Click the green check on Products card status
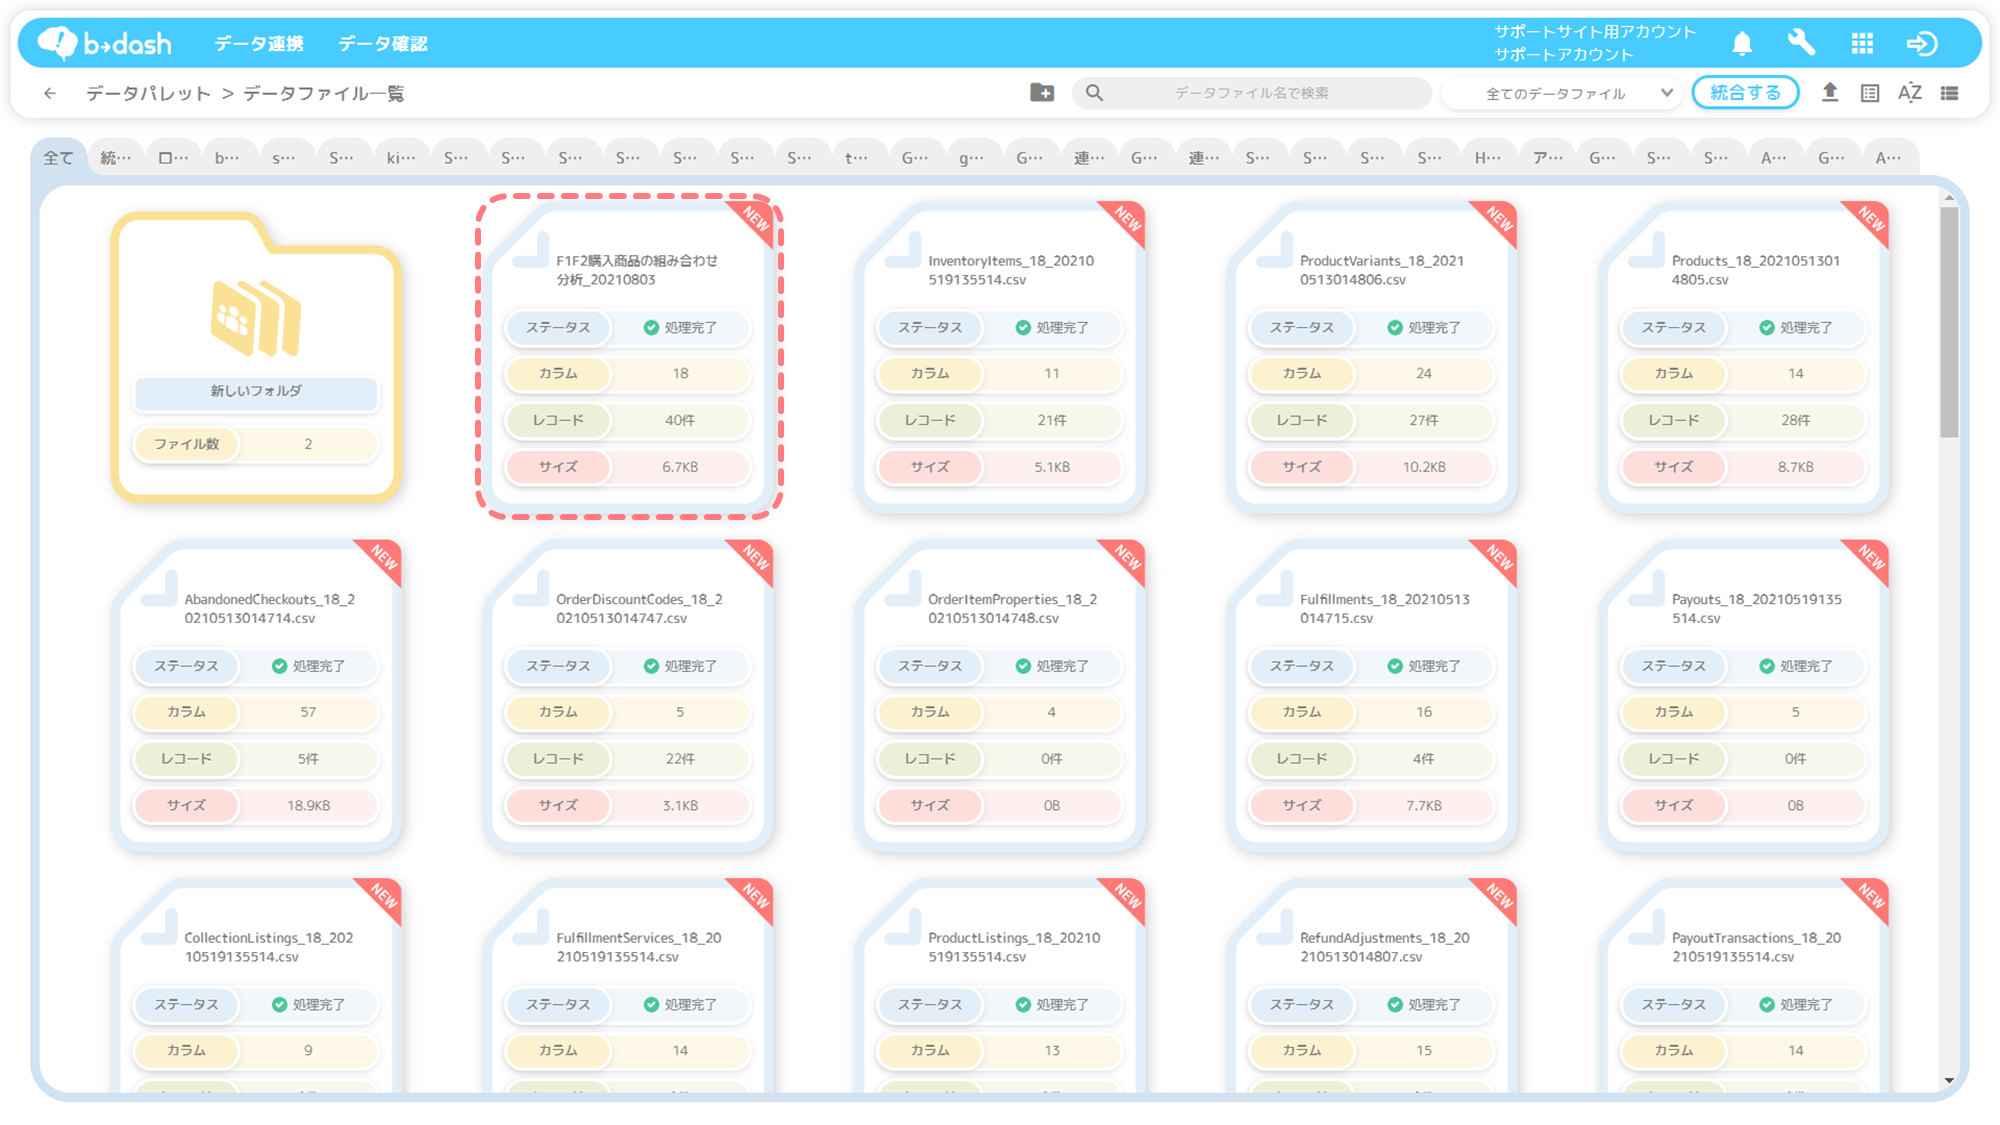The width and height of the screenshot is (2000, 1125). 1767,328
